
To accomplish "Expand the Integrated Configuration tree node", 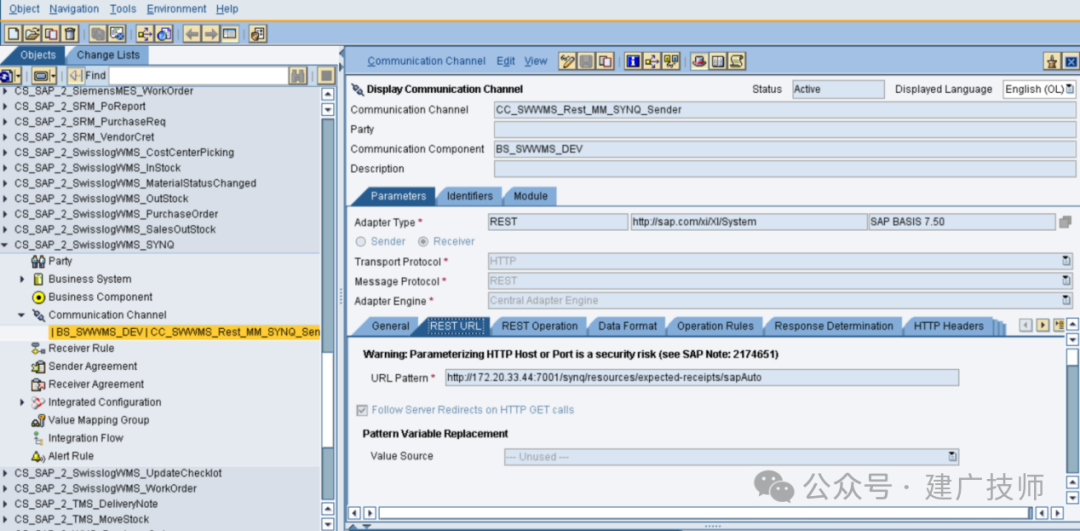I will click(22, 402).
